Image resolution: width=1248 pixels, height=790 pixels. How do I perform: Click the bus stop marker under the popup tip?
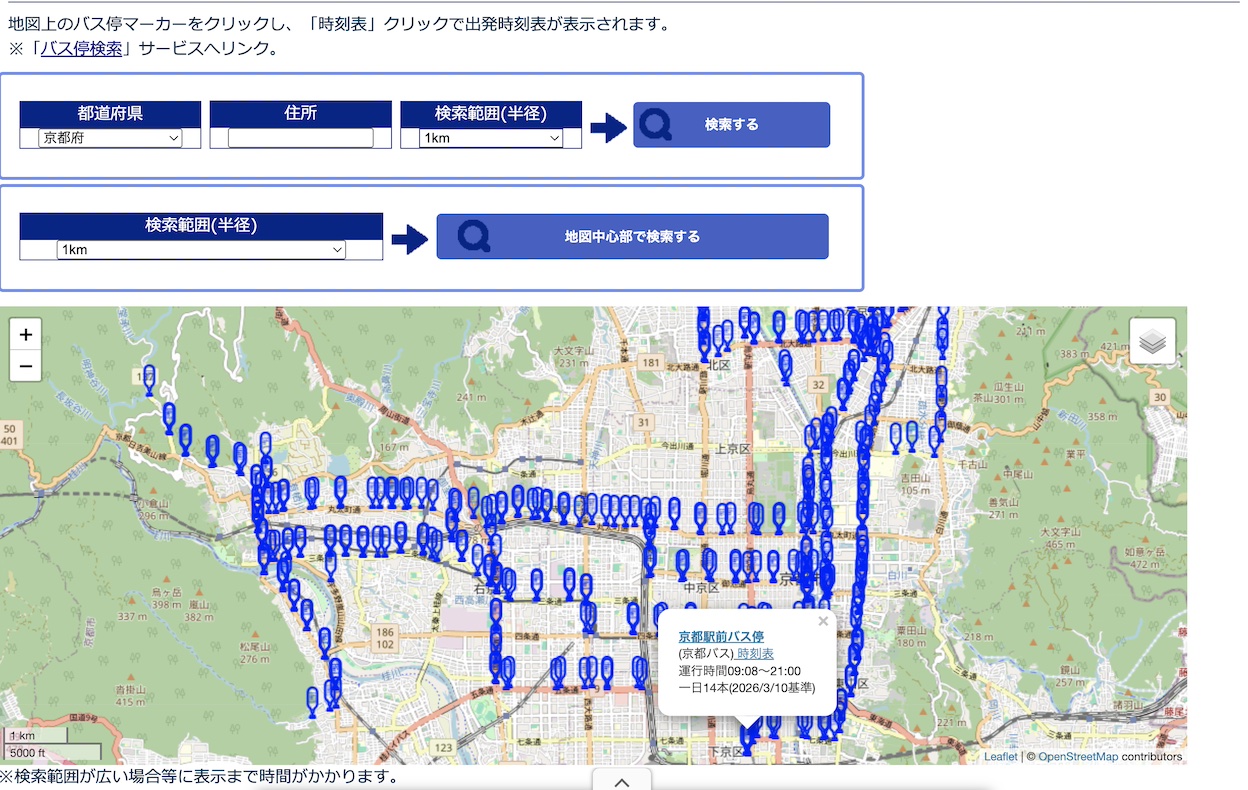pyautogui.click(x=746, y=740)
